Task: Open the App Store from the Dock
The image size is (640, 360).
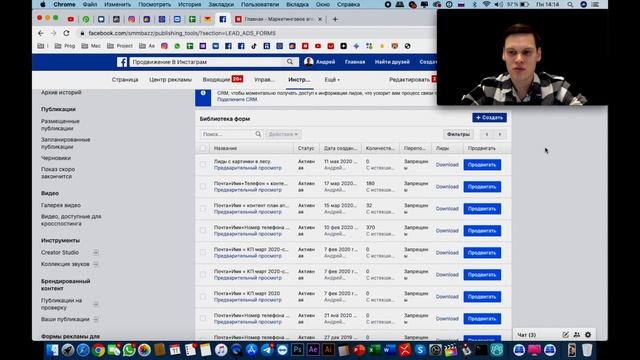Action: pos(251,350)
